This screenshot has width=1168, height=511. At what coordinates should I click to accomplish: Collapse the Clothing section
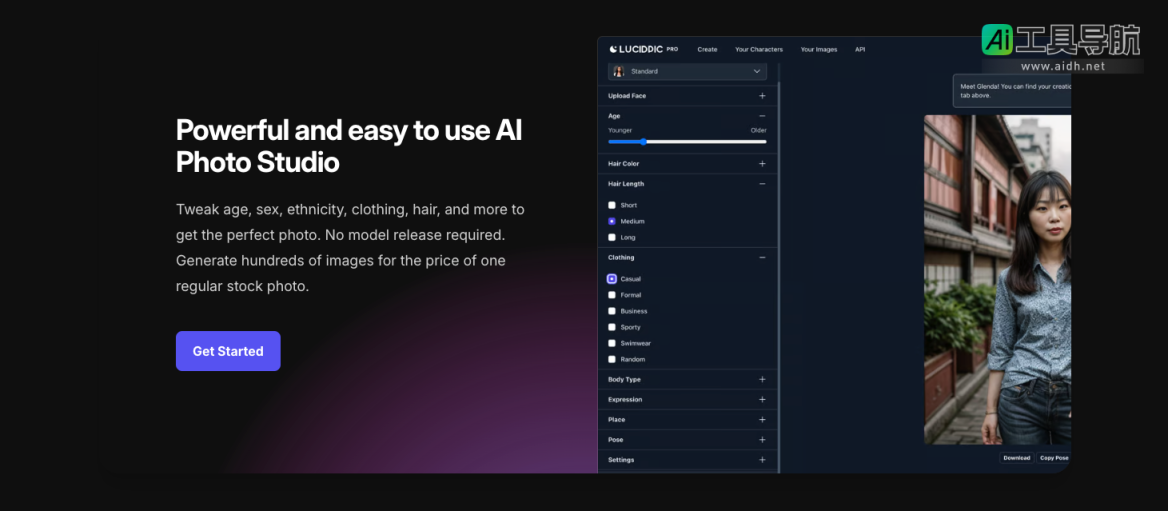pyautogui.click(x=762, y=258)
